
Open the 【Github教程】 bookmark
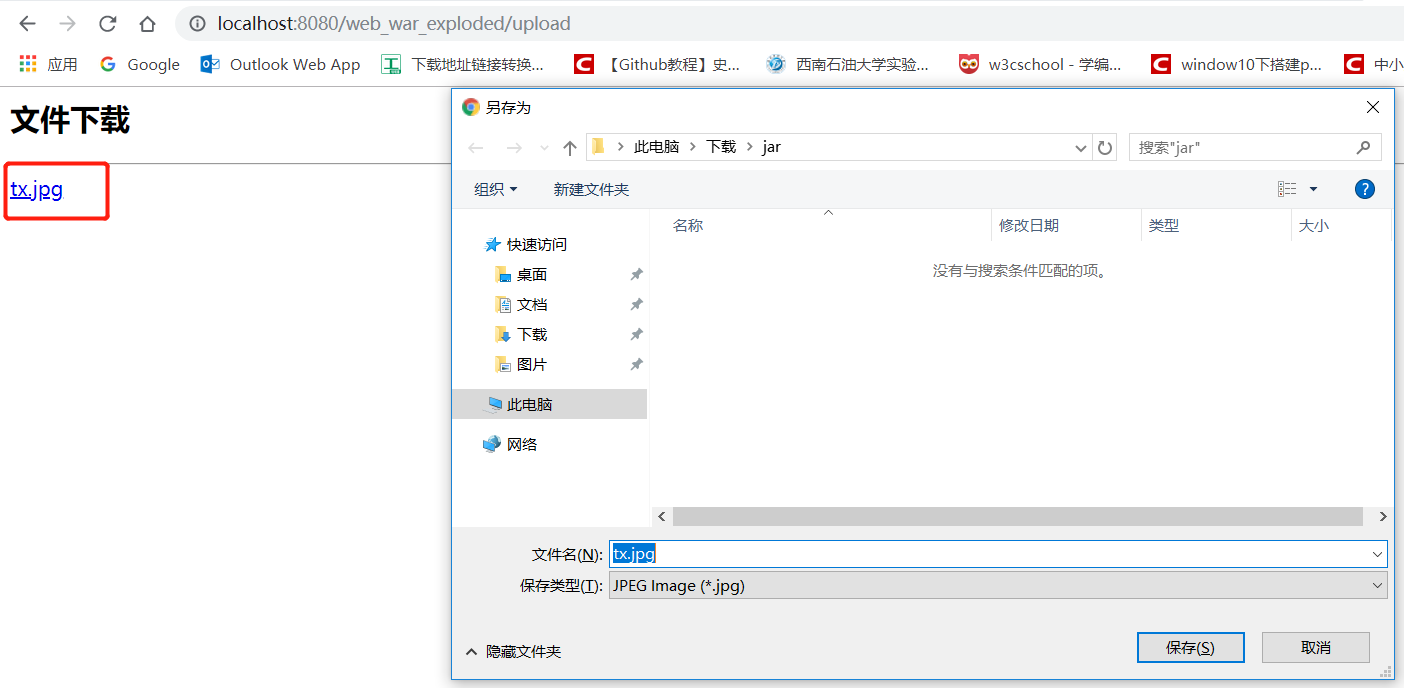[657, 64]
